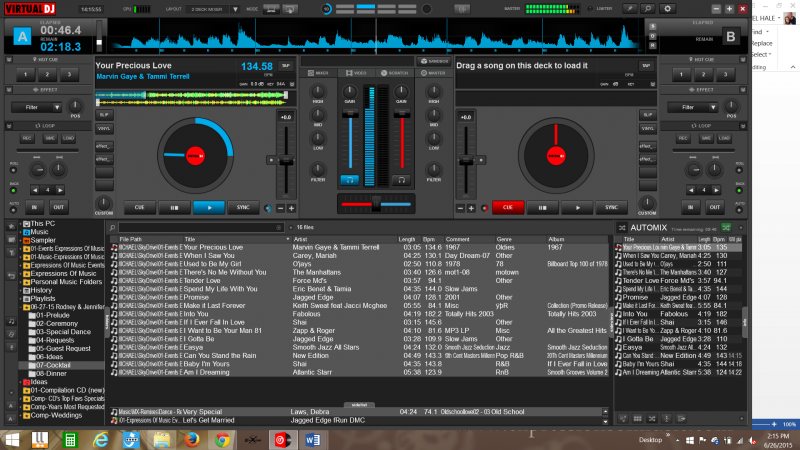Collapse deck A EFFECT panel
The image size is (800, 450).
click(9, 90)
